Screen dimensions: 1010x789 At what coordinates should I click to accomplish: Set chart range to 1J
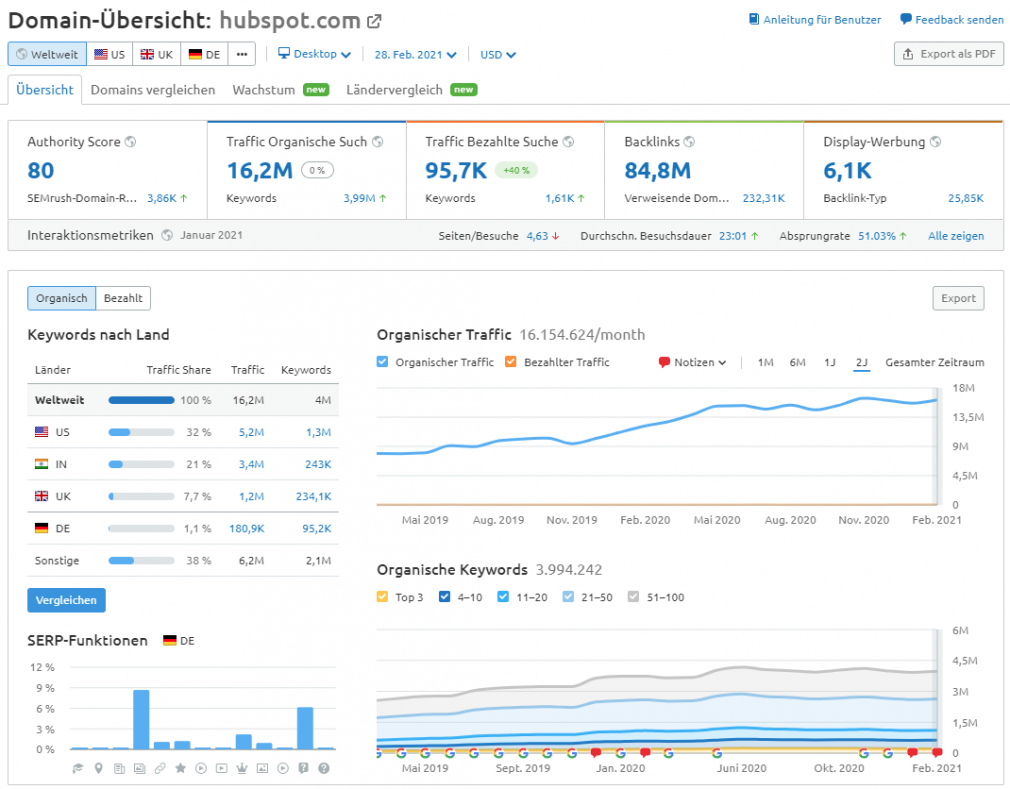pyautogui.click(x=830, y=362)
